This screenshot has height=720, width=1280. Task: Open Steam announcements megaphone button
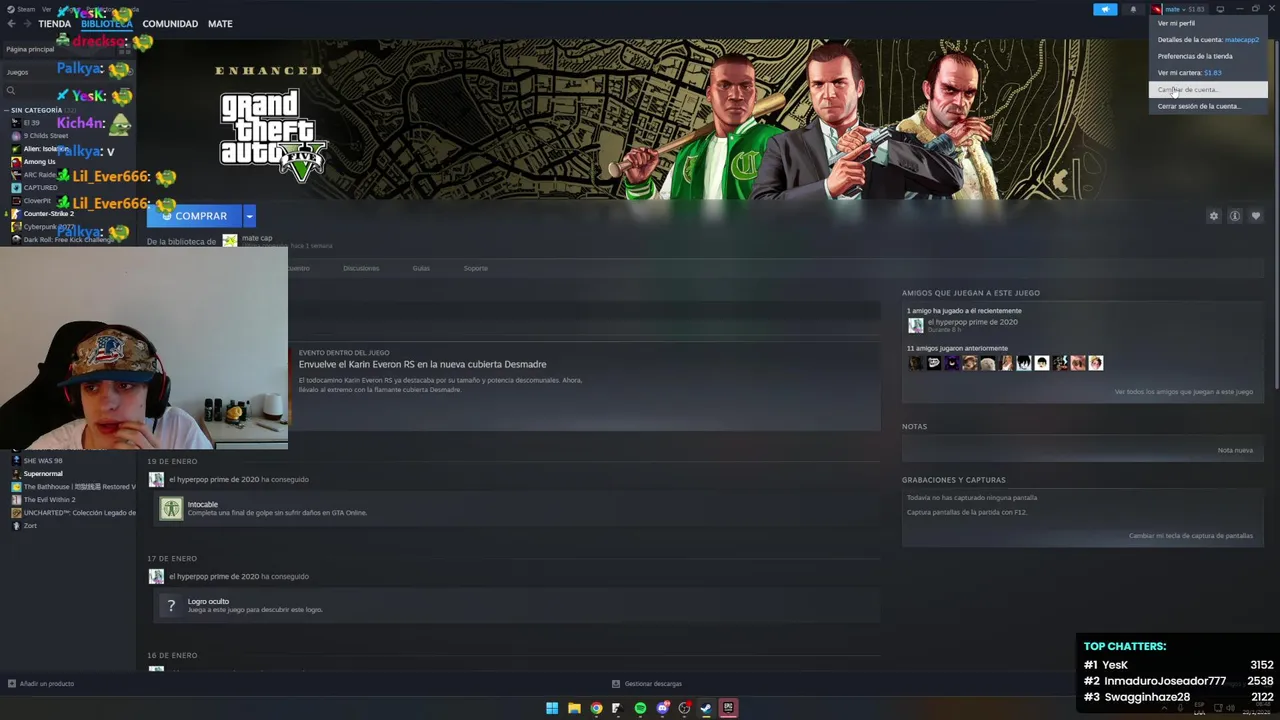point(1105,9)
